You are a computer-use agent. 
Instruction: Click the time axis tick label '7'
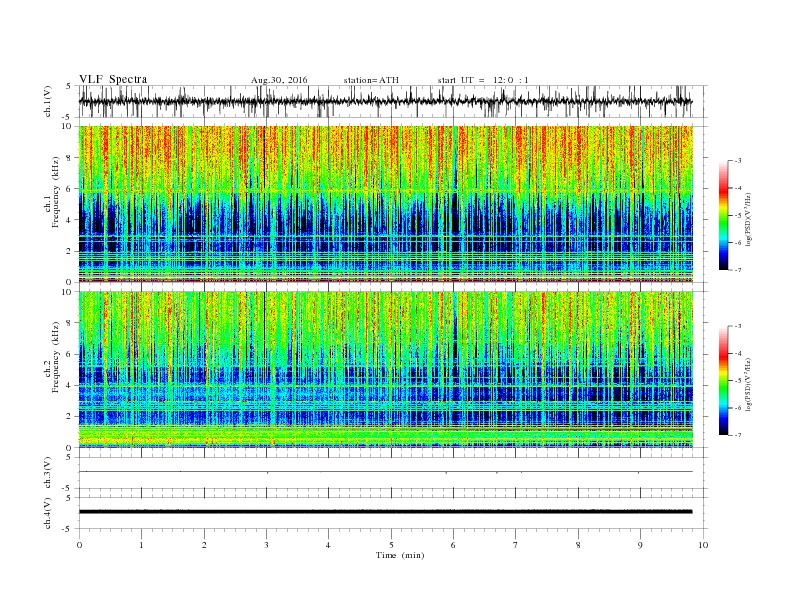click(516, 545)
